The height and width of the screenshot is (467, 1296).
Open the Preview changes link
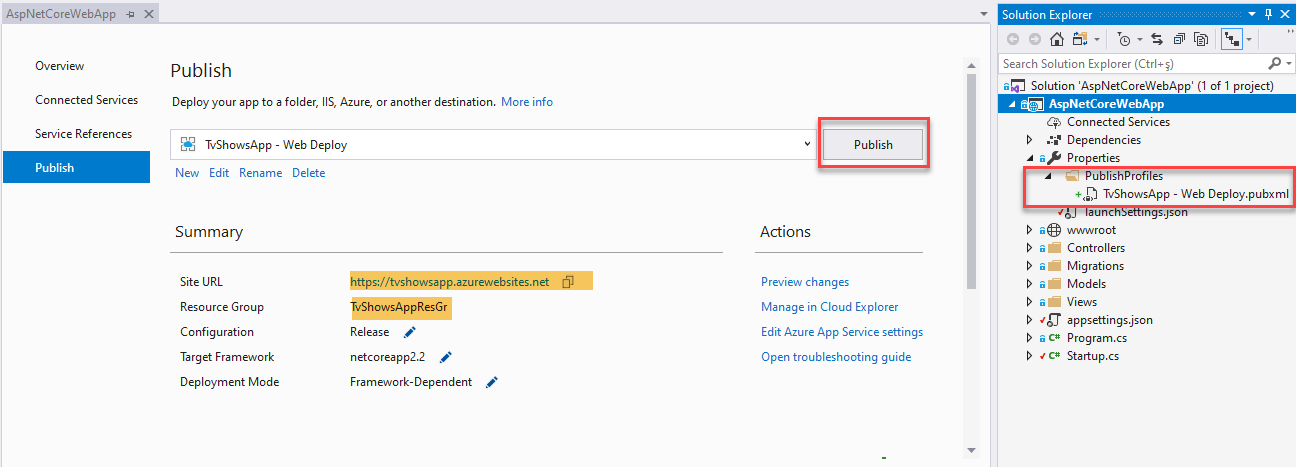(805, 282)
